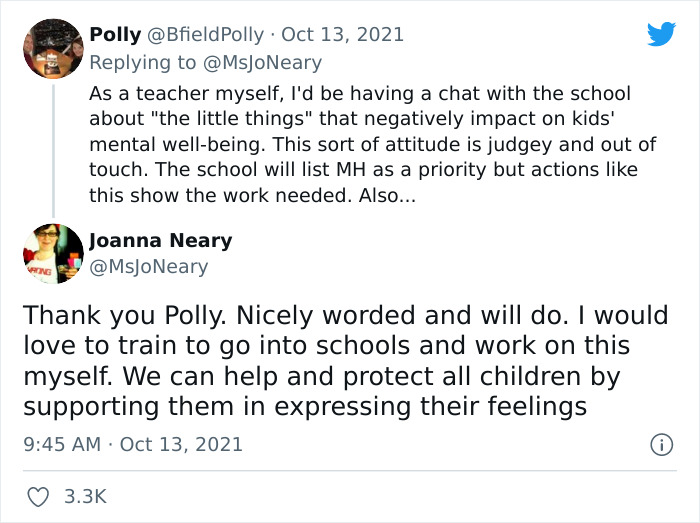Open Joanna Neary's profile picture
The width and height of the screenshot is (700, 523).
[x=52, y=254]
